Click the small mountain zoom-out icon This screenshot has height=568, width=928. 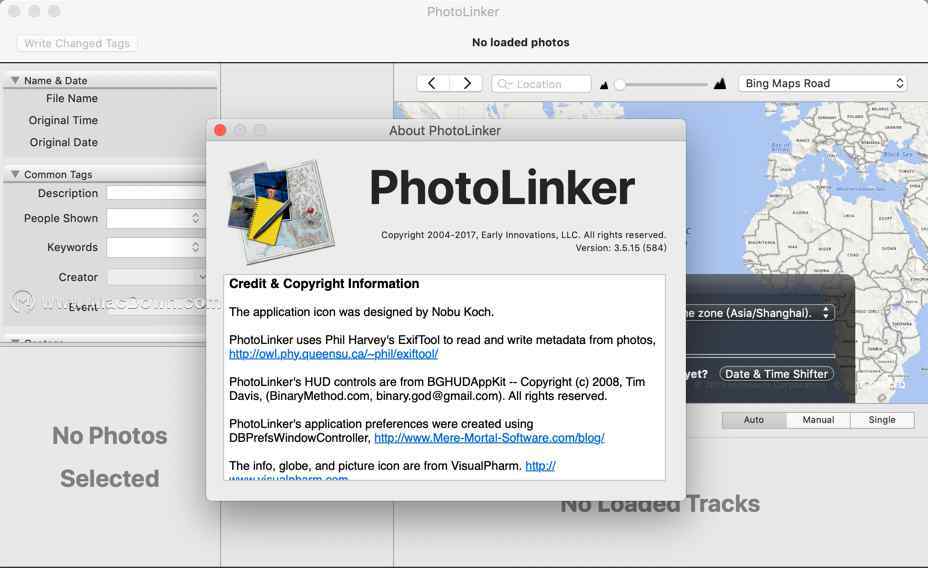coord(604,85)
